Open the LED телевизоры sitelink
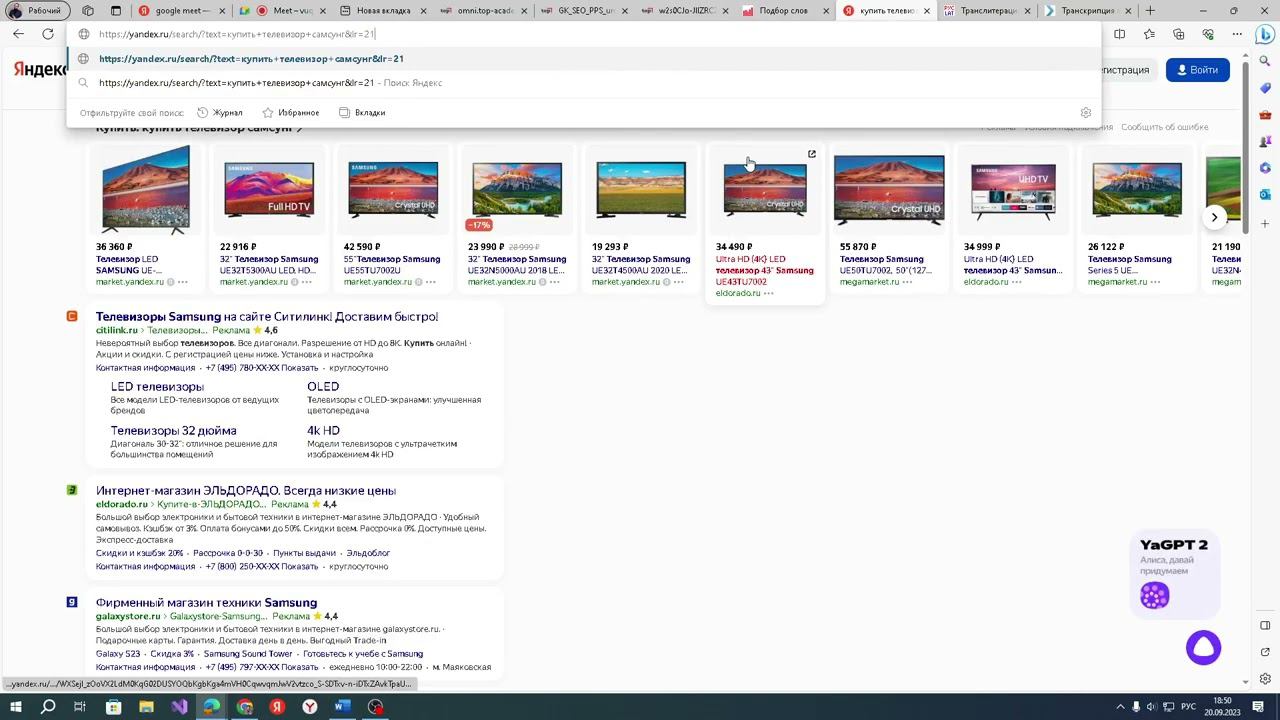Image resolution: width=1280 pixels, height=720 pixels. click(157, 387)
